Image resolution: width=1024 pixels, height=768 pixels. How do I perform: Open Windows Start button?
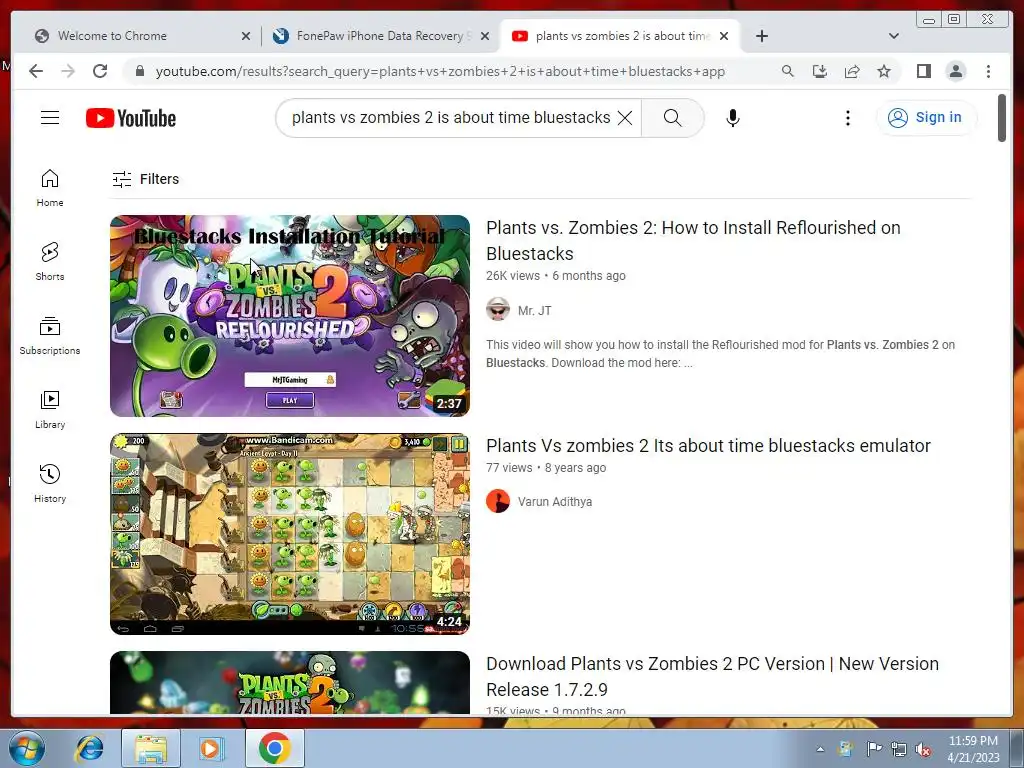click(x=26, y=748)
